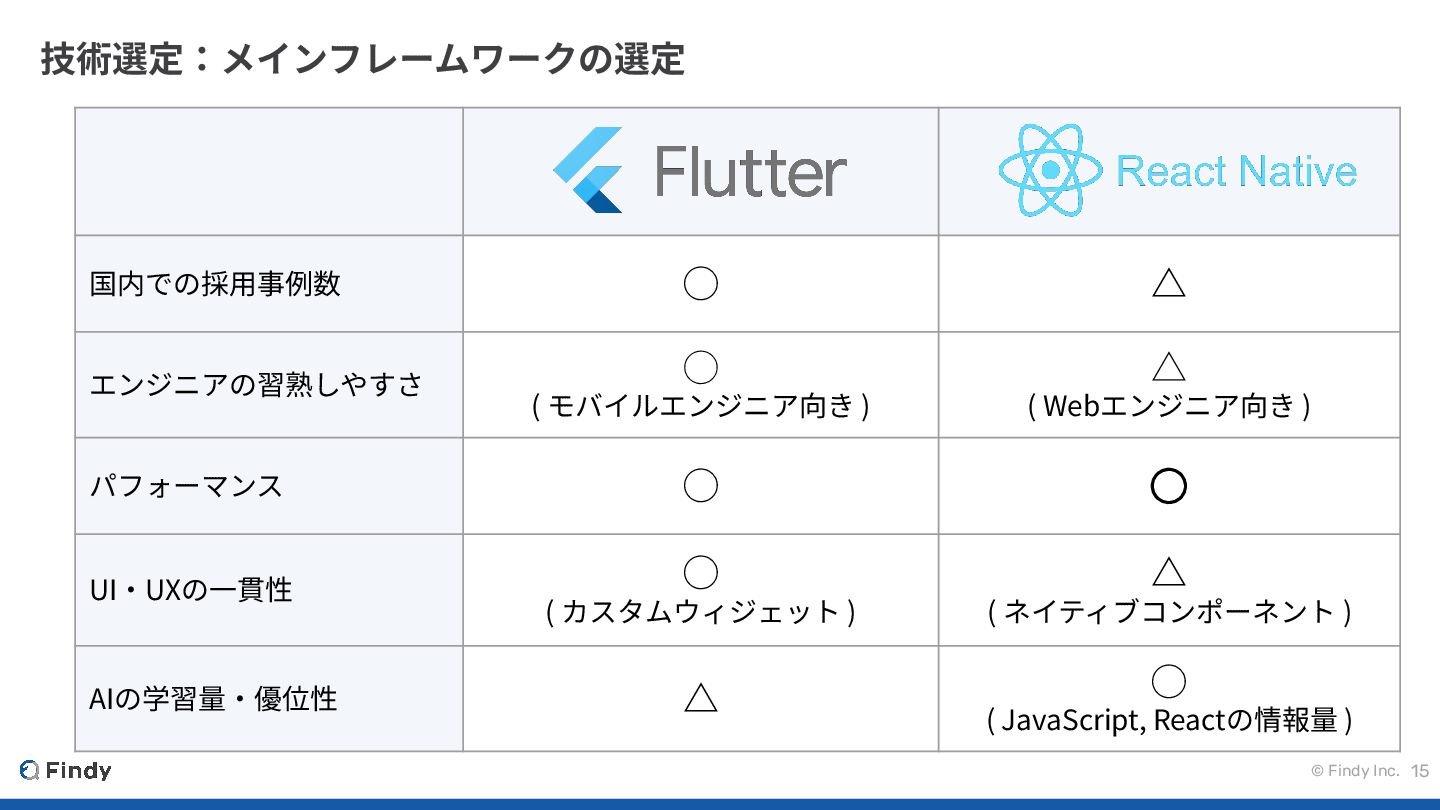Click the triangle above Webエンジニア向き
Viewport: 1440px width, 810px height.
point(1168,367)
